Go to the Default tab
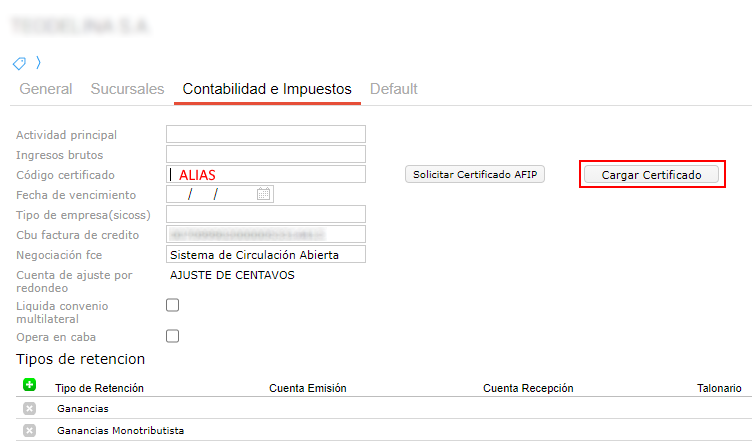Screen dimensions: 752x445 394,89
